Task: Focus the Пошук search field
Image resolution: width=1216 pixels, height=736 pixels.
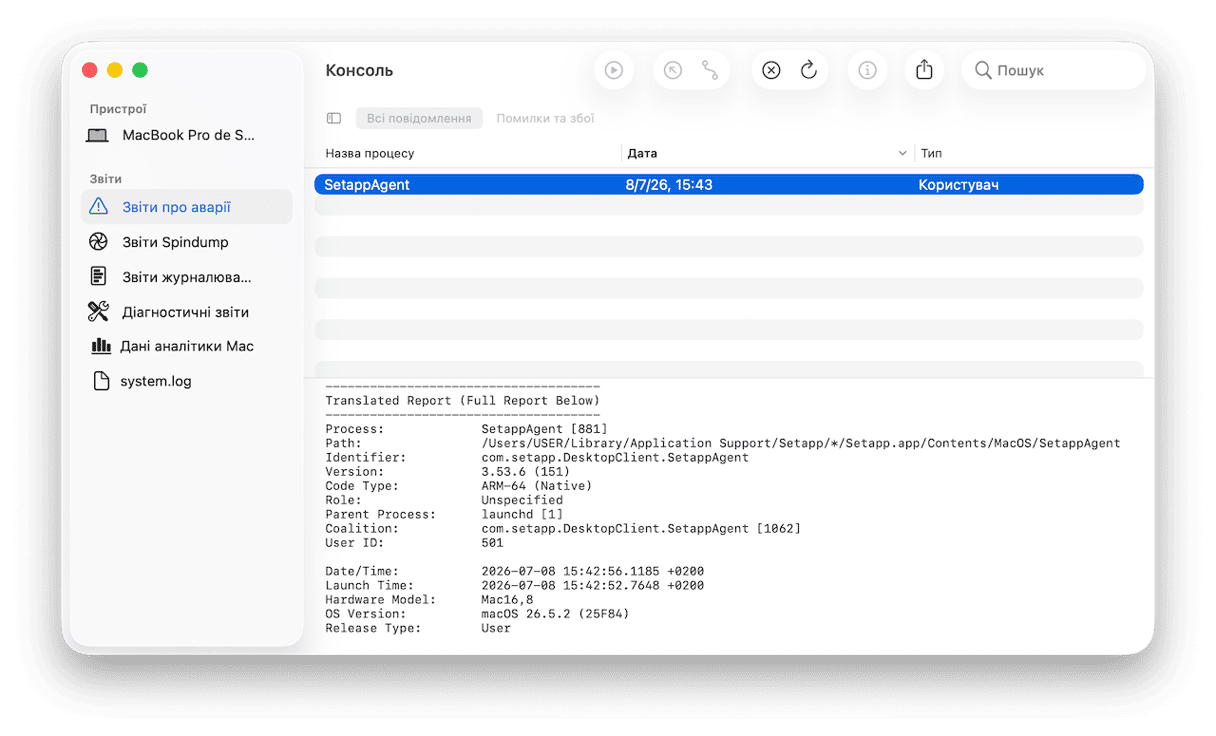Action: [x=1054, y=70]
